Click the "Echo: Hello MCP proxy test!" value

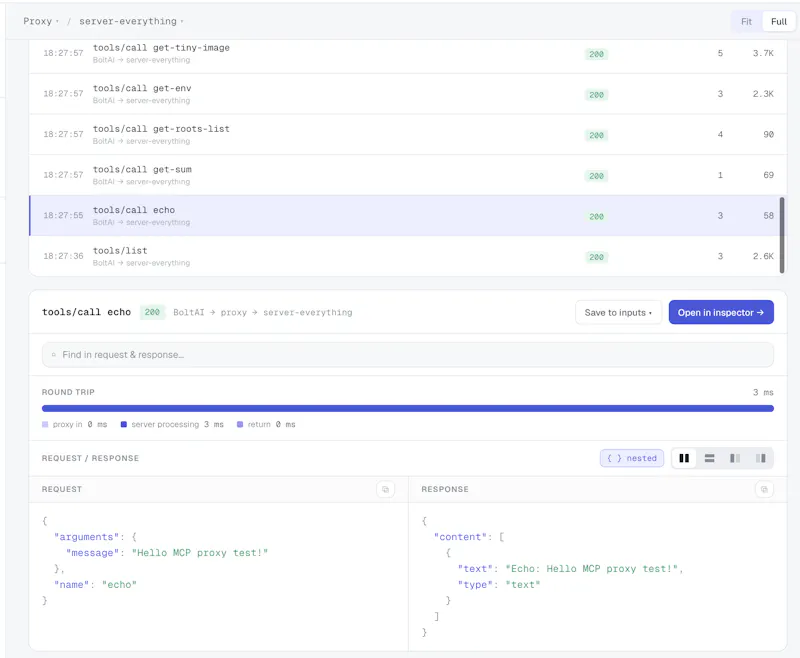pos(592,569)
